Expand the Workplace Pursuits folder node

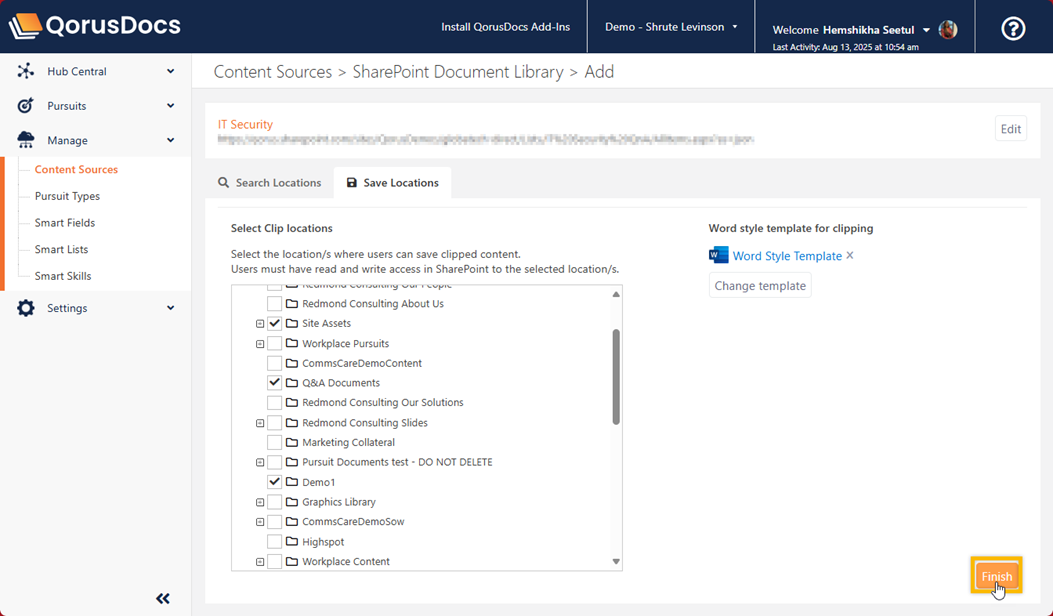[x=260, y=344]
